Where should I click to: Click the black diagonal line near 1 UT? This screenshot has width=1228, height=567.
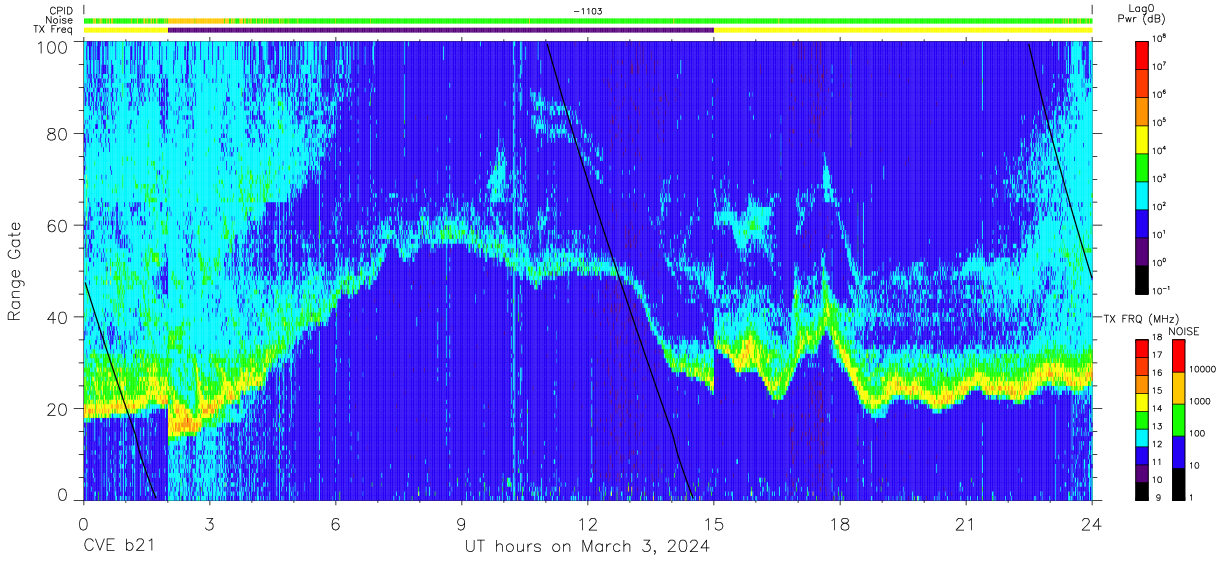click(119, 392)
